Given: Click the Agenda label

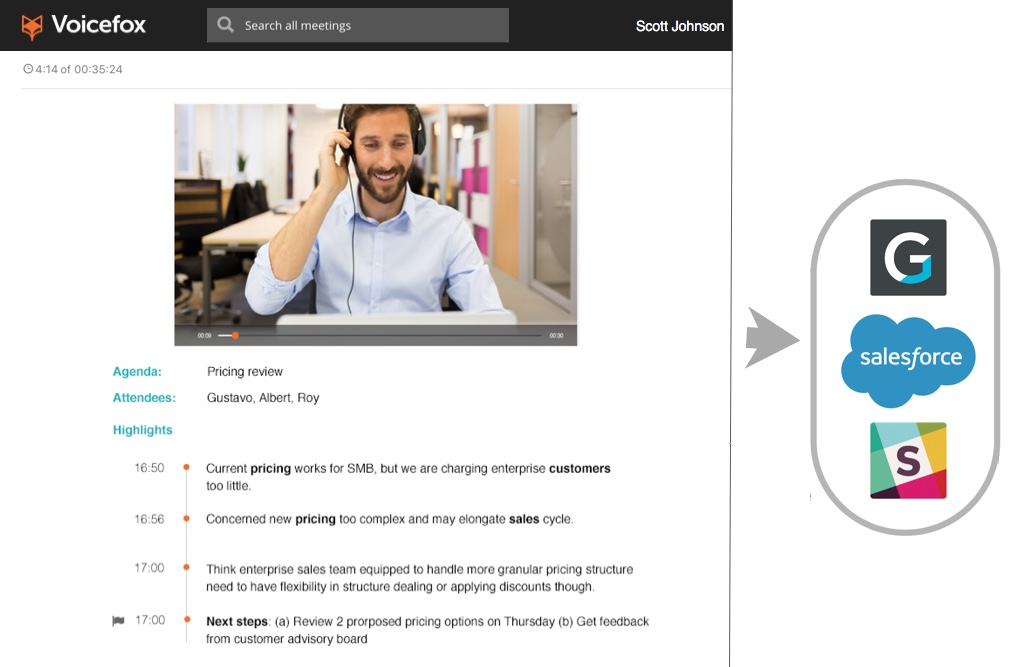Looking at the screenshot, I should tap(137, 372).
